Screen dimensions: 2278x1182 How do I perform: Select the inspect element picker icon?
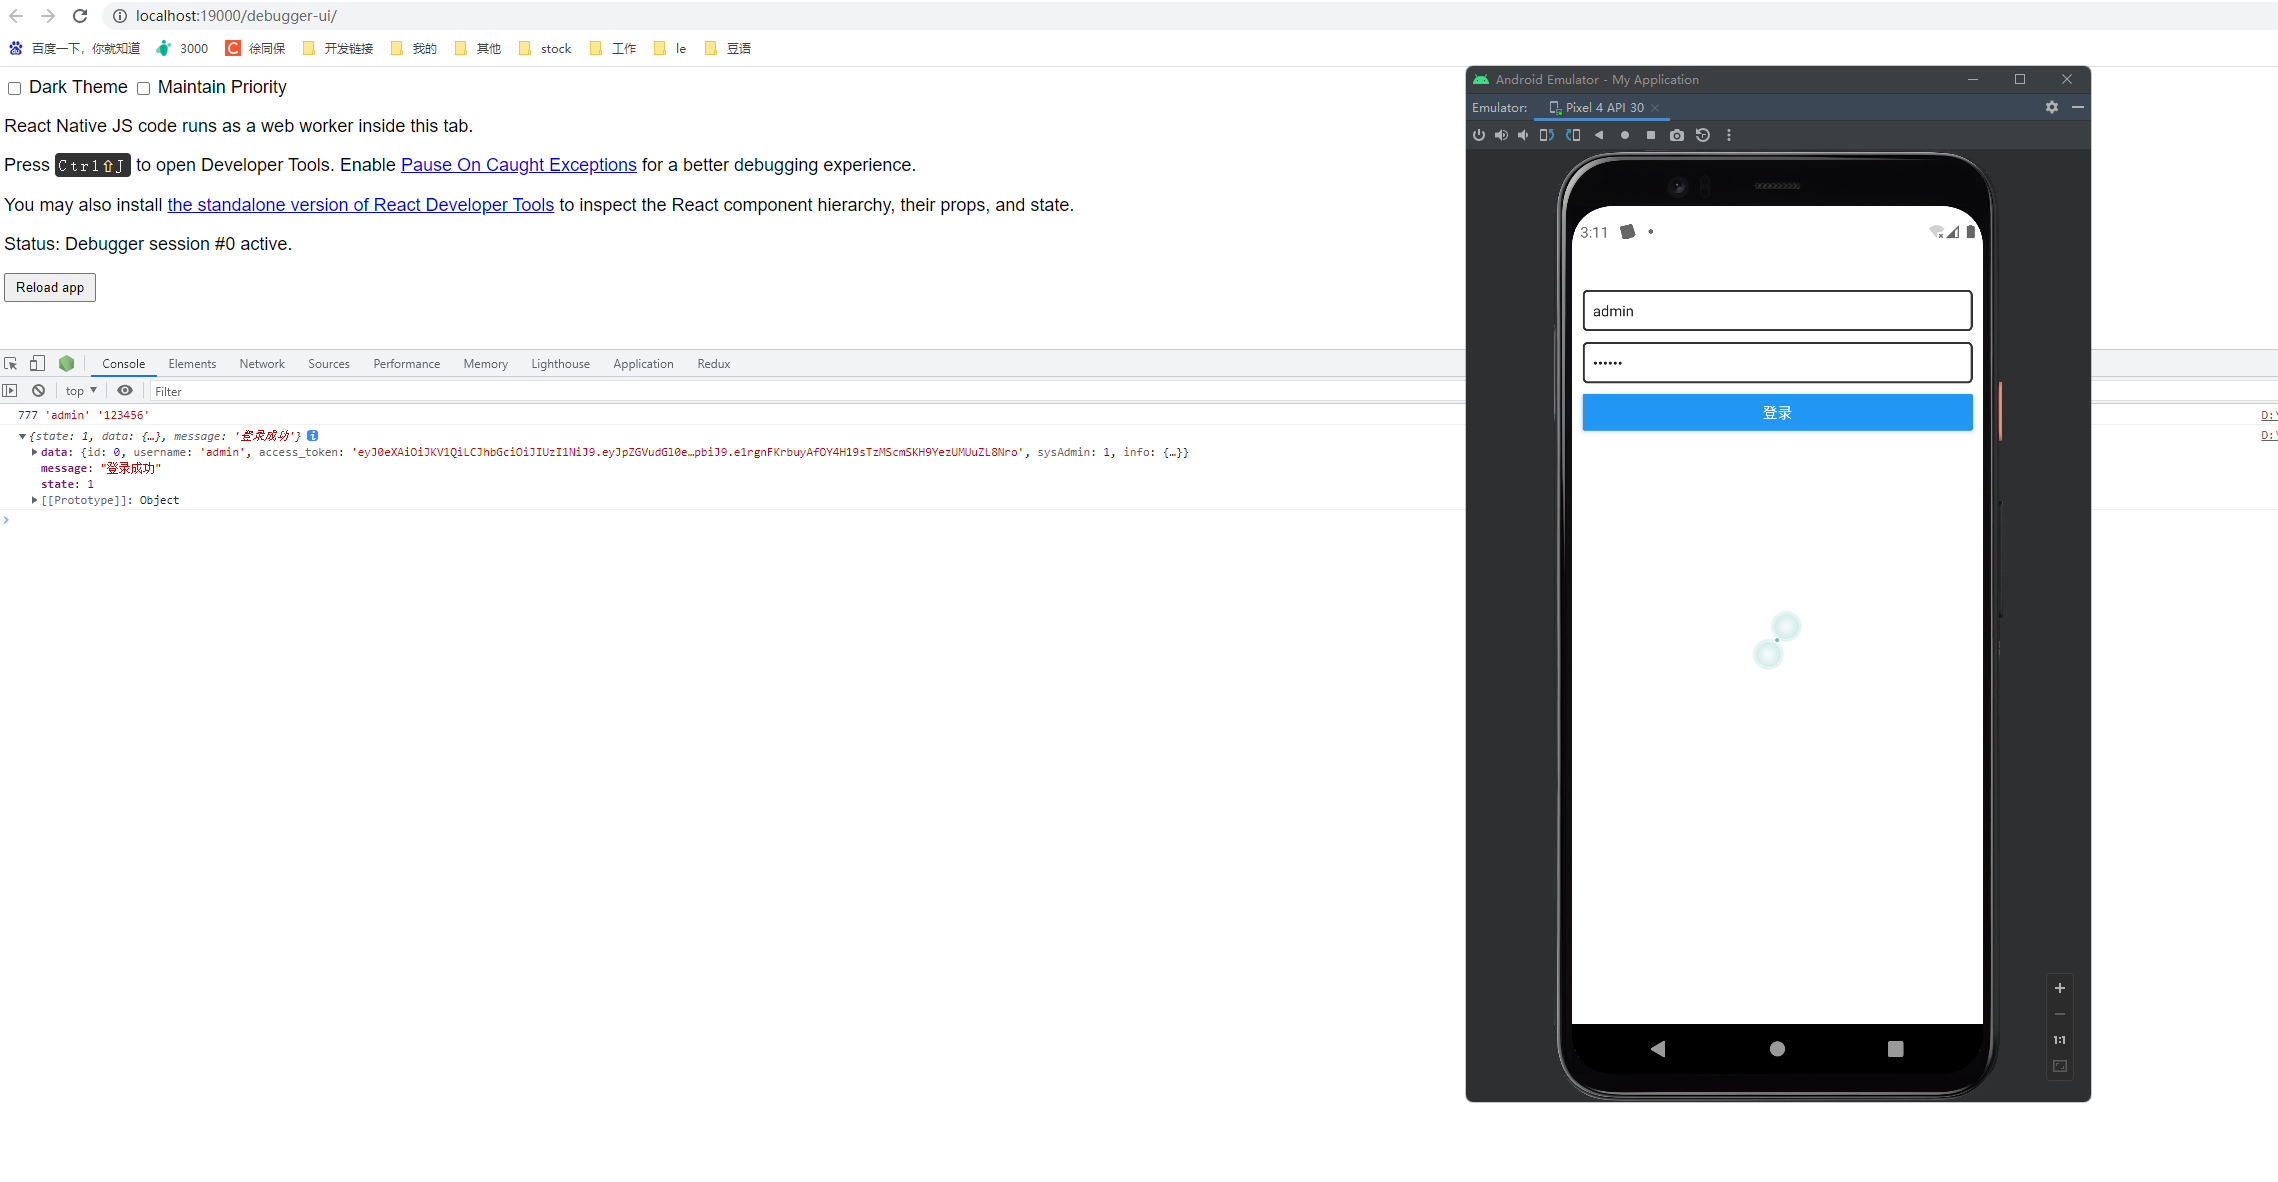[11, 364]
